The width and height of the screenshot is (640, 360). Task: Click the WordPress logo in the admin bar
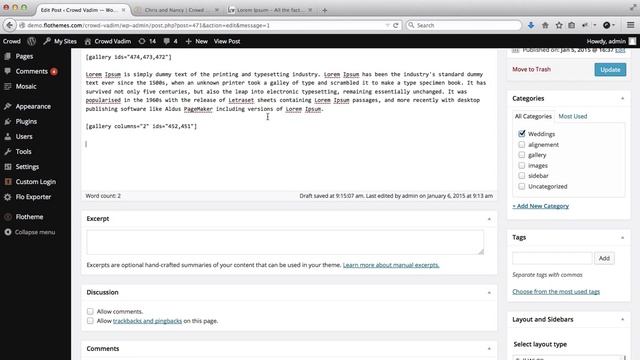click(x=31, y=41)
